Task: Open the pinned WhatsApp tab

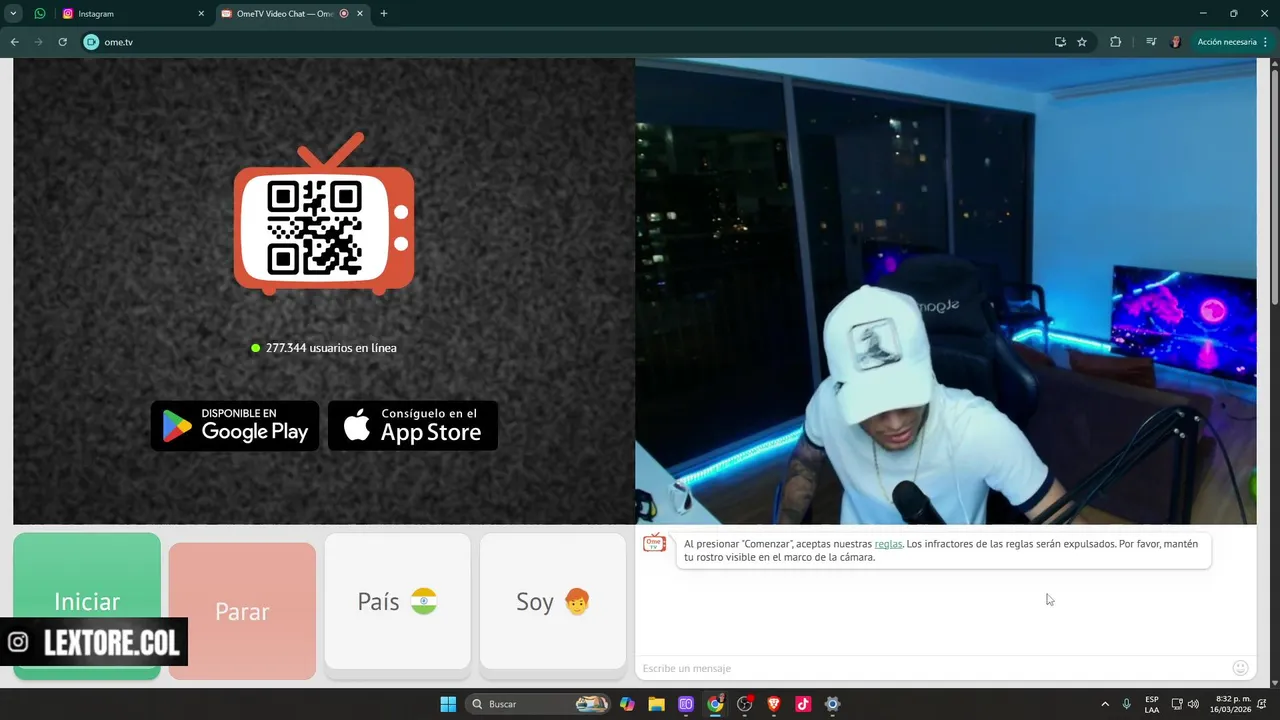Action: coord(40,14)
